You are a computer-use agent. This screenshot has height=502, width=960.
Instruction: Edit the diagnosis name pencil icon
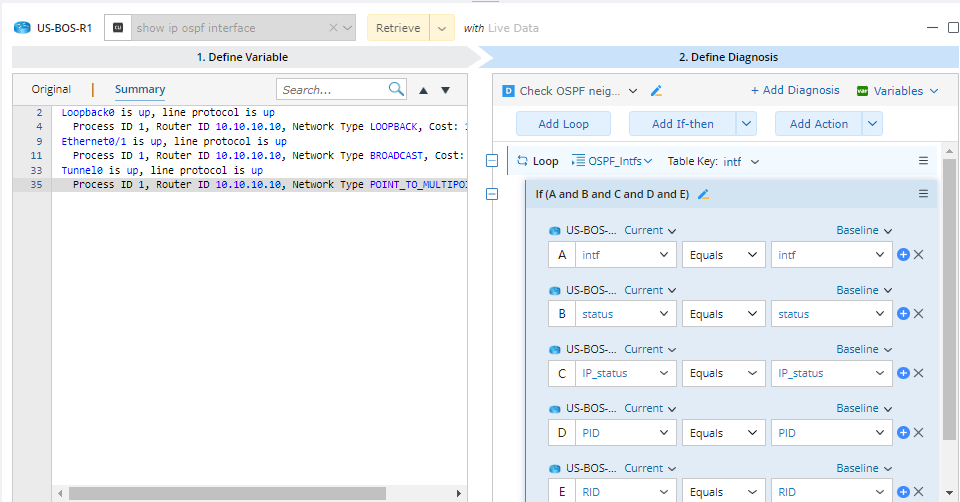tap(657, 91)
